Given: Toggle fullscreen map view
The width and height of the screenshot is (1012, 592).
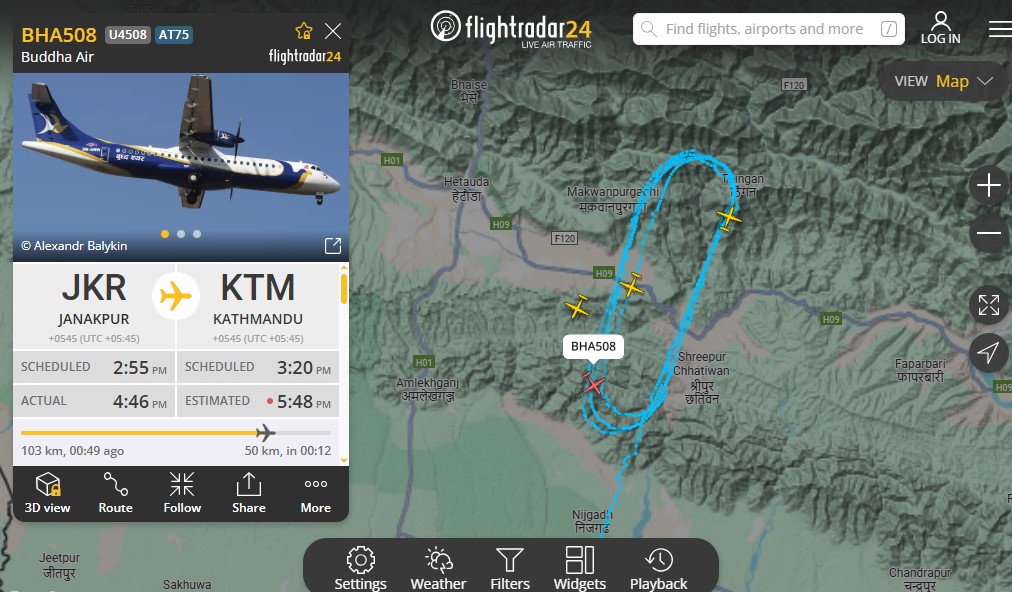Looking at the screenshot, I should point(988,305).
